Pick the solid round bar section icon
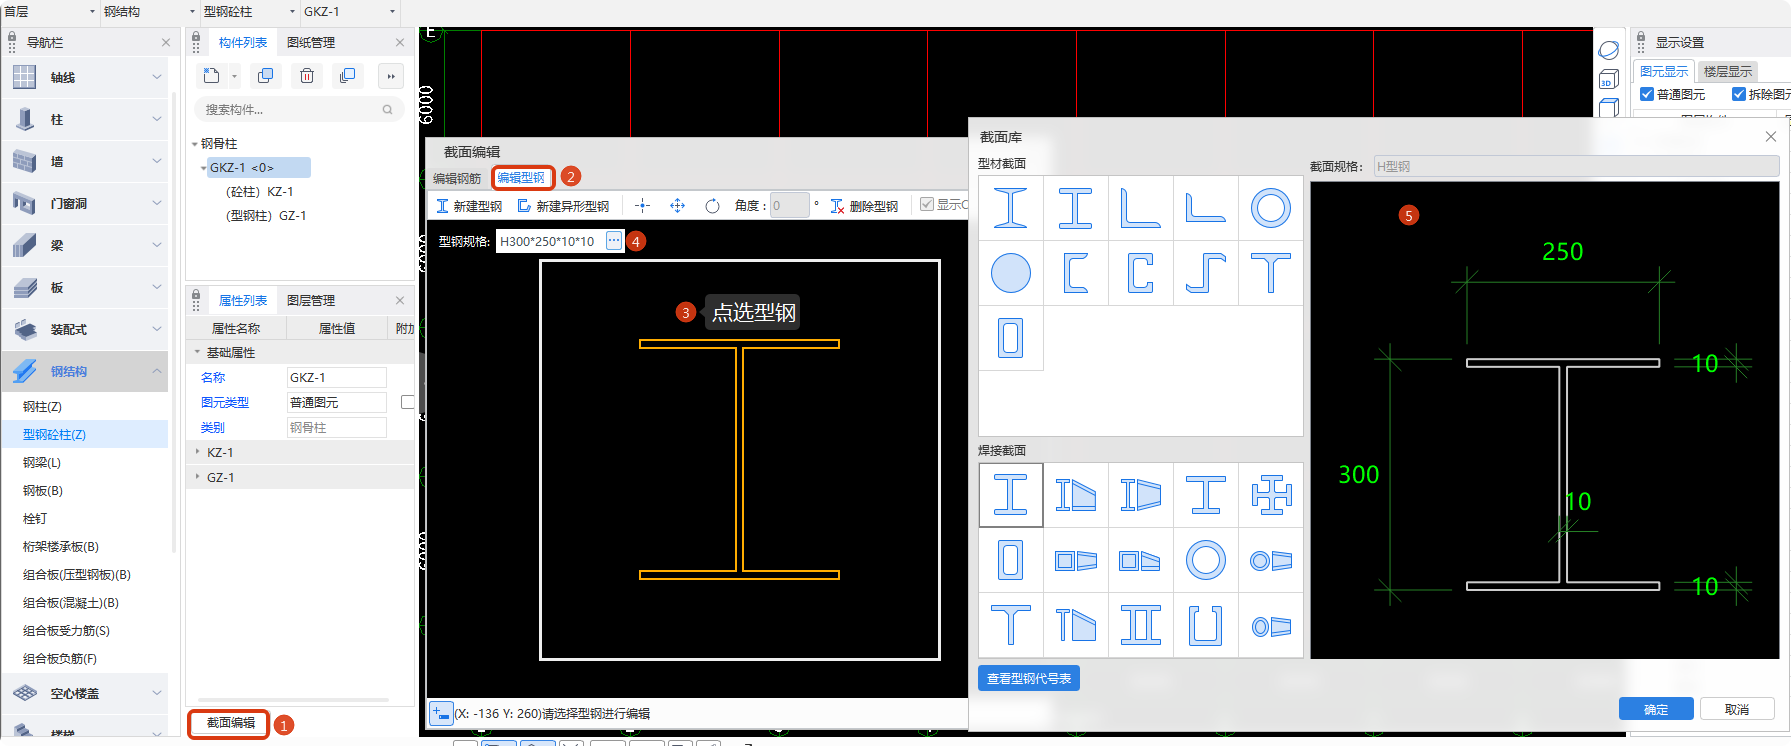The image size is (1791, 746). pyautogui.click(x=1010, y=273)
